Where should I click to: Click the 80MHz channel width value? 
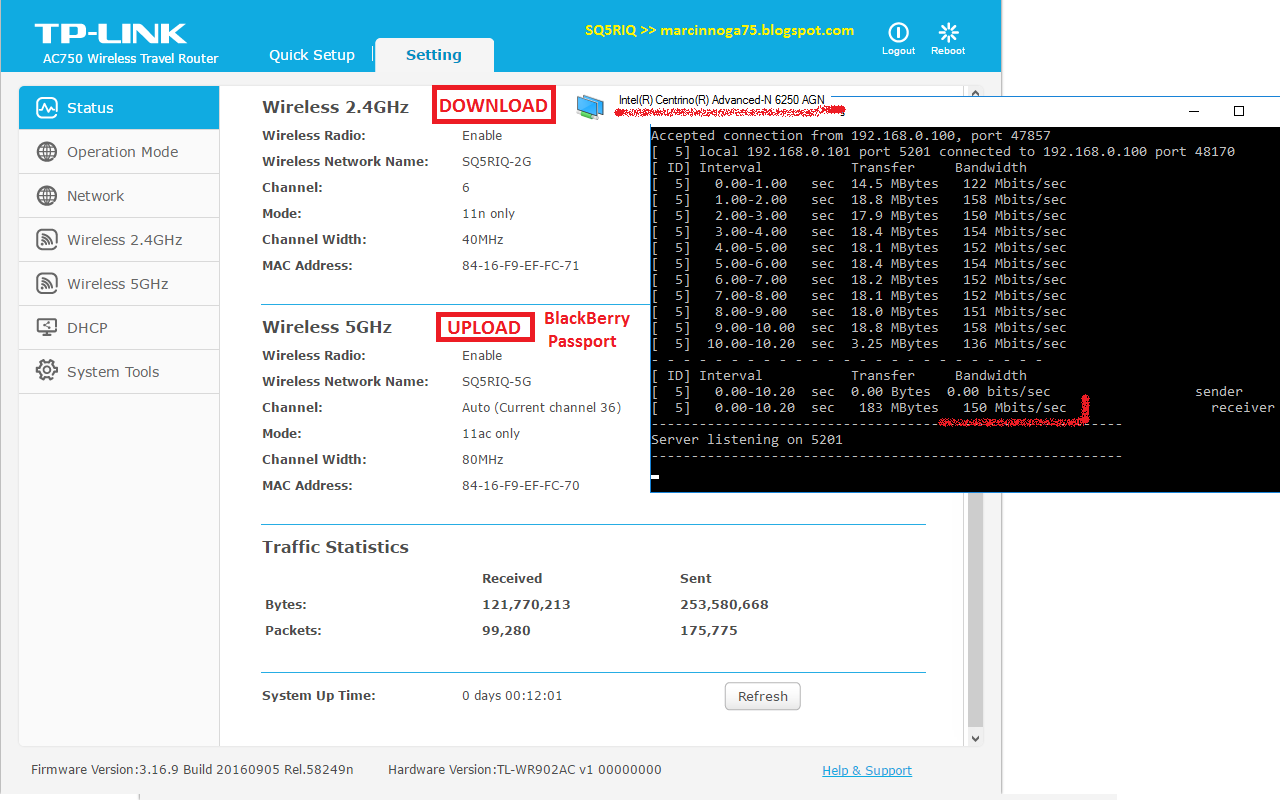pyautogui.click(x=484, y=459)
